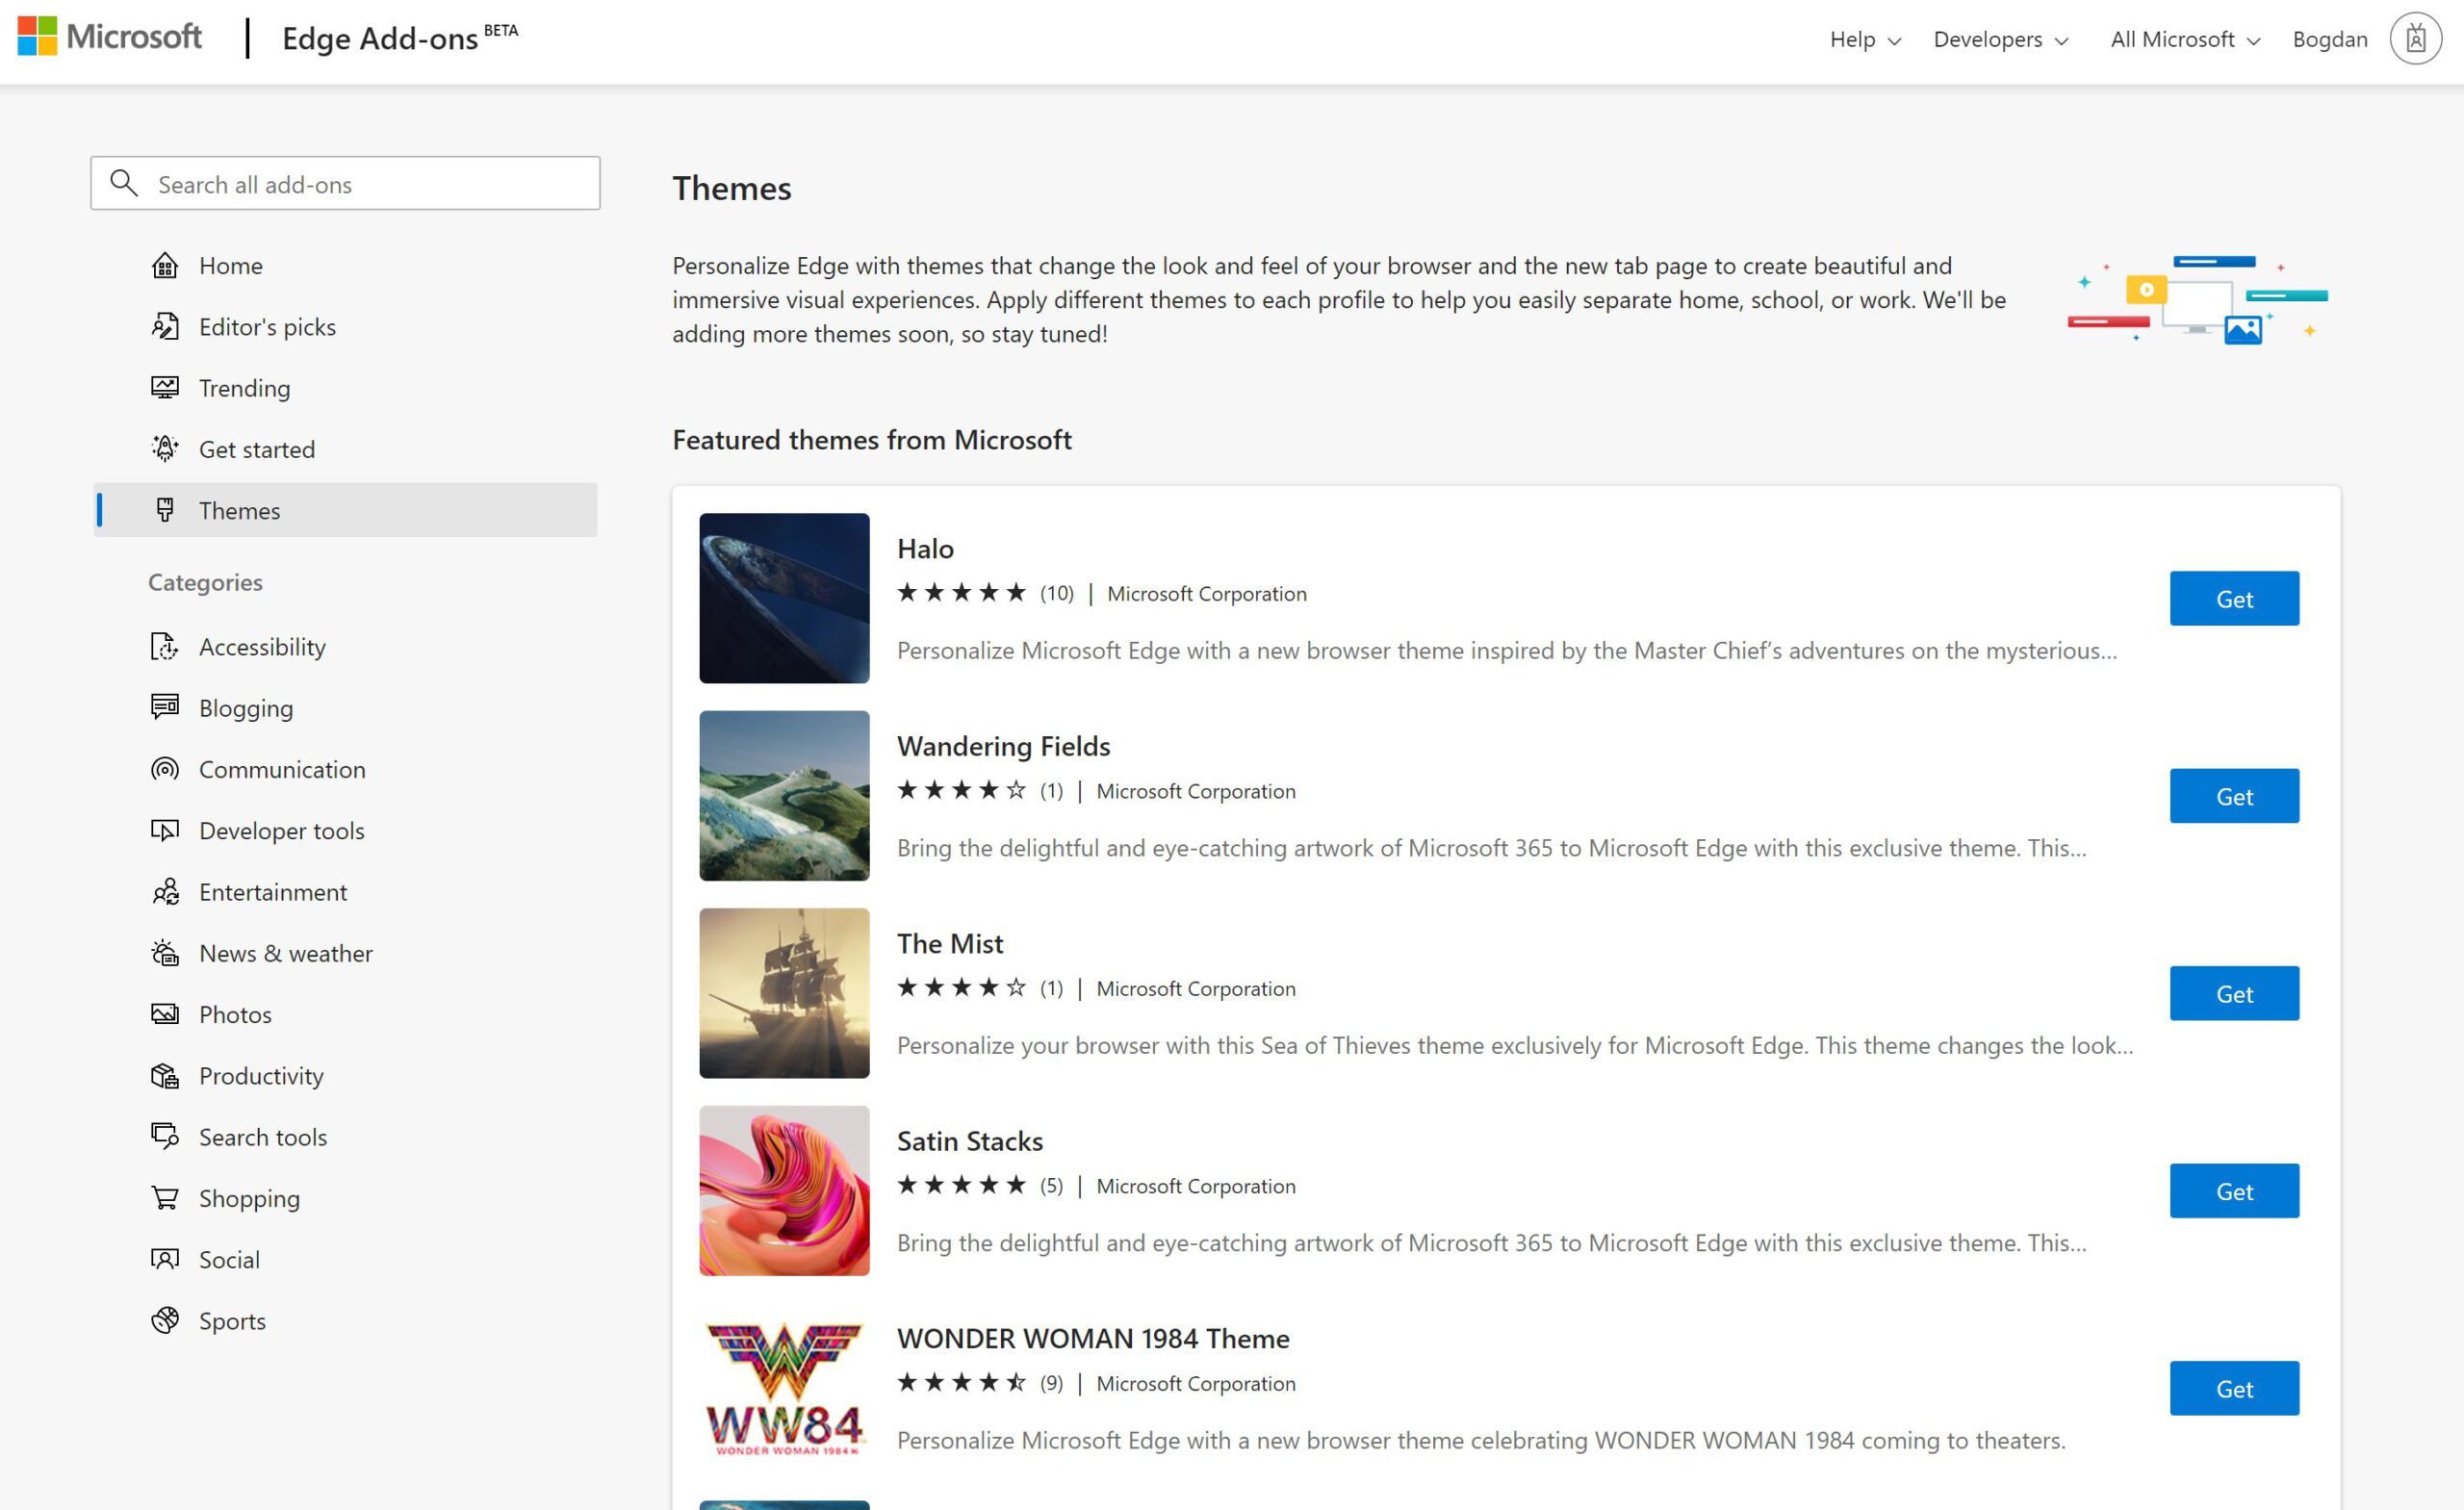
Task: Click the search magnifier icon
Action: (124, 183)
